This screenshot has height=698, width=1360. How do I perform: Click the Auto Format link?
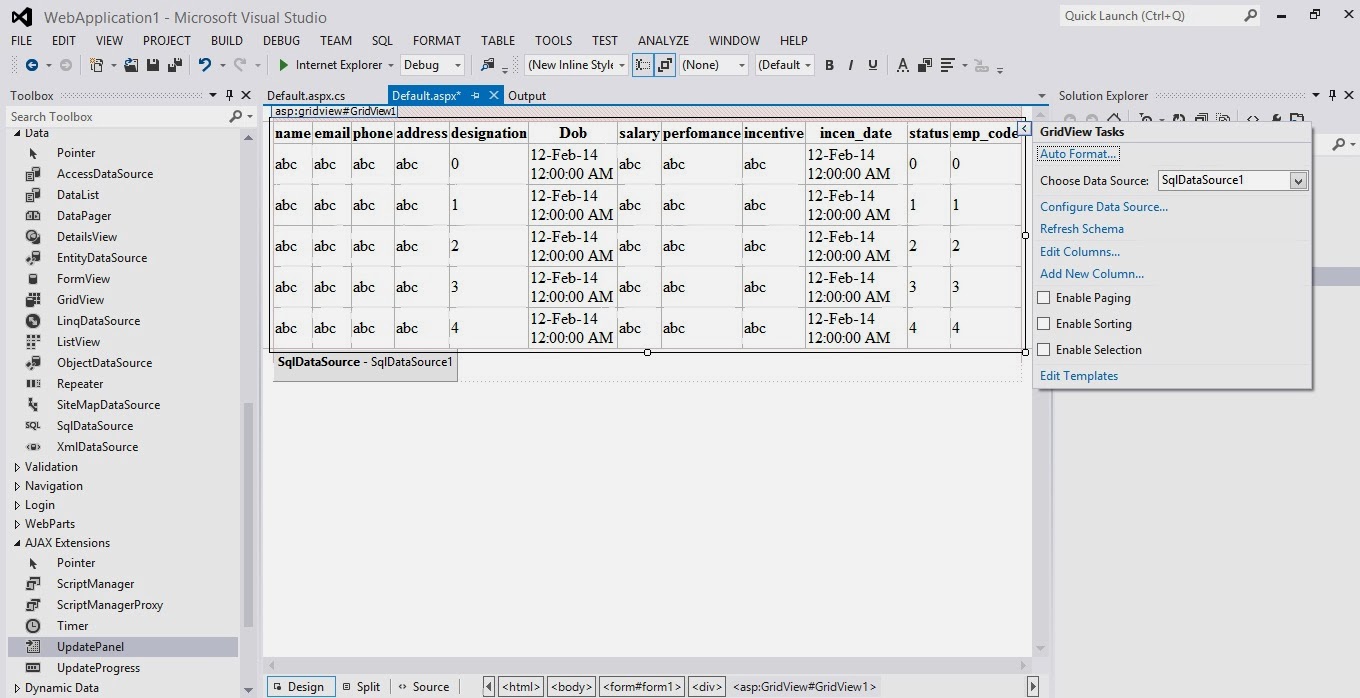tap(1079, 154)
